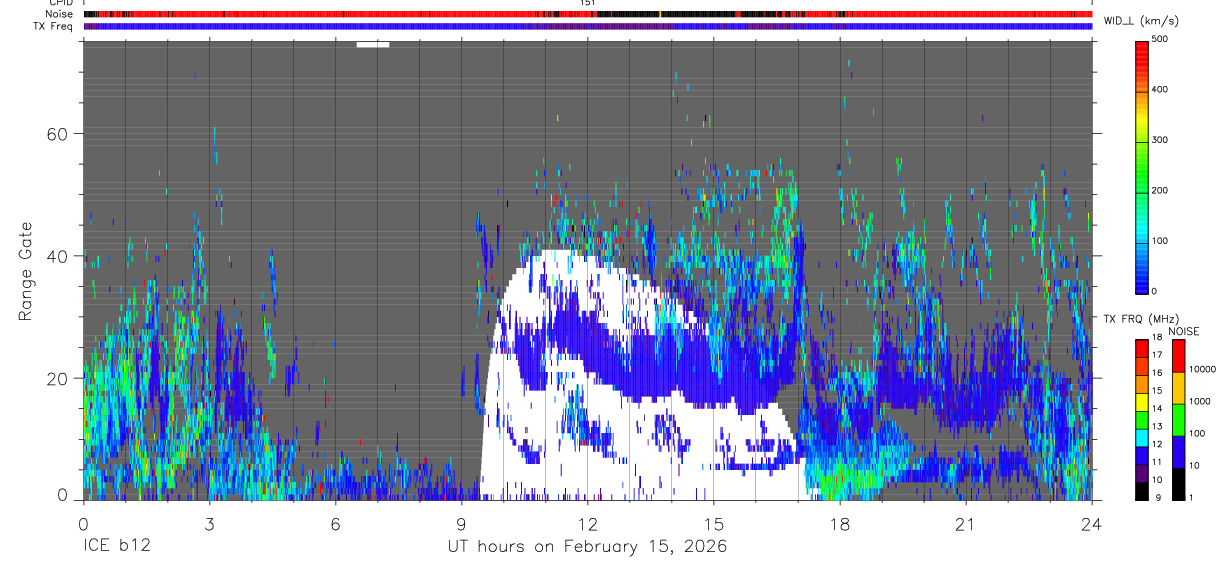Click the 12 MHz label on TX FRQ scale
This screenshot has width=1228, height=567.
[1157, 444]
